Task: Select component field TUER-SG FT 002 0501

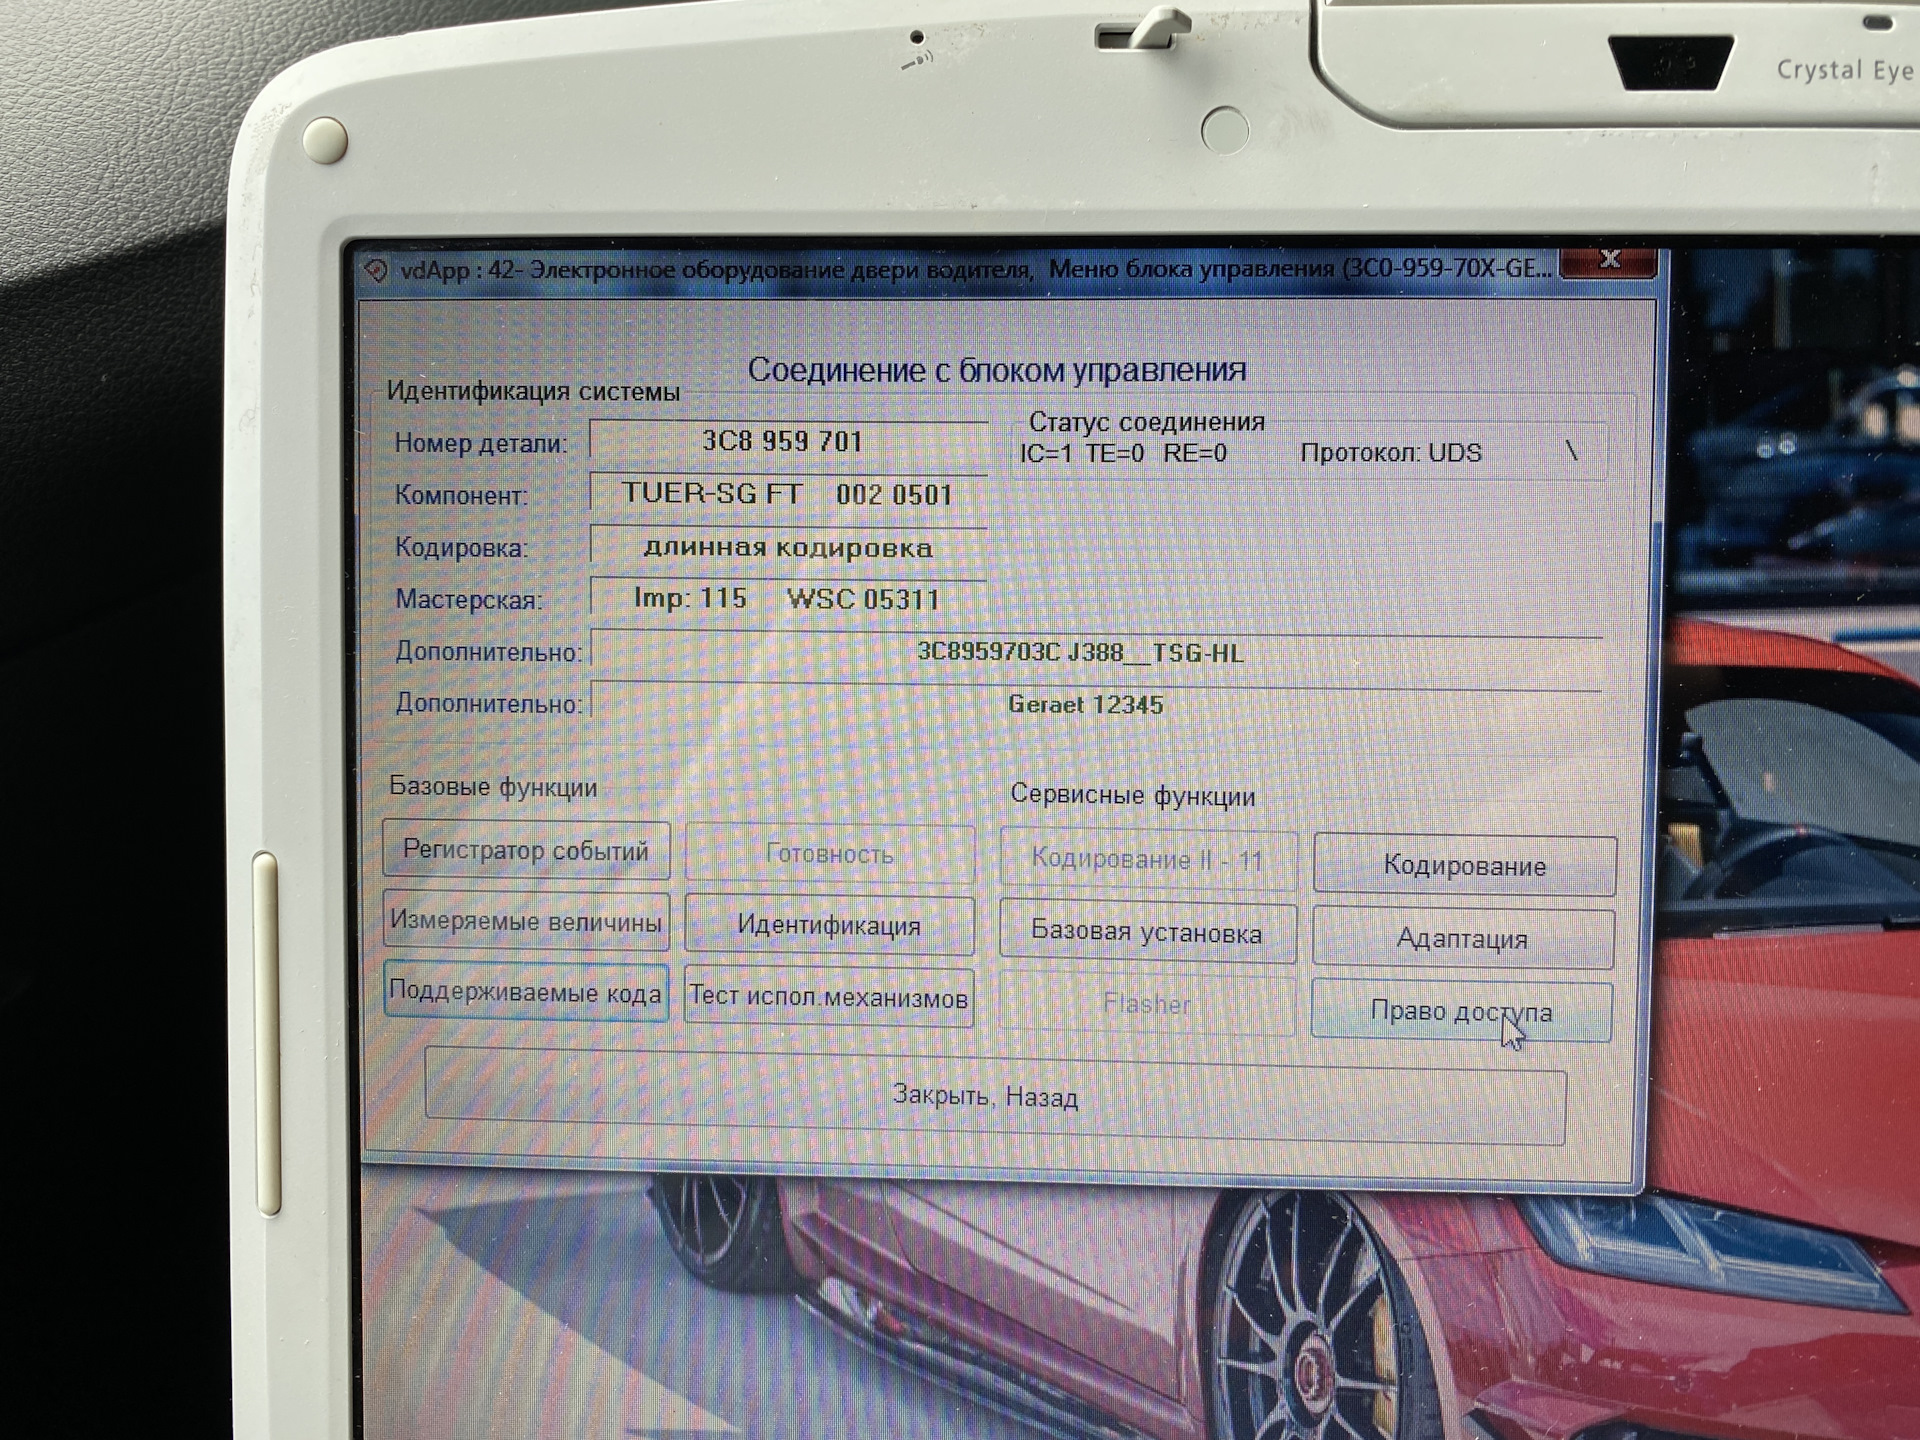Action: [788, 494]
